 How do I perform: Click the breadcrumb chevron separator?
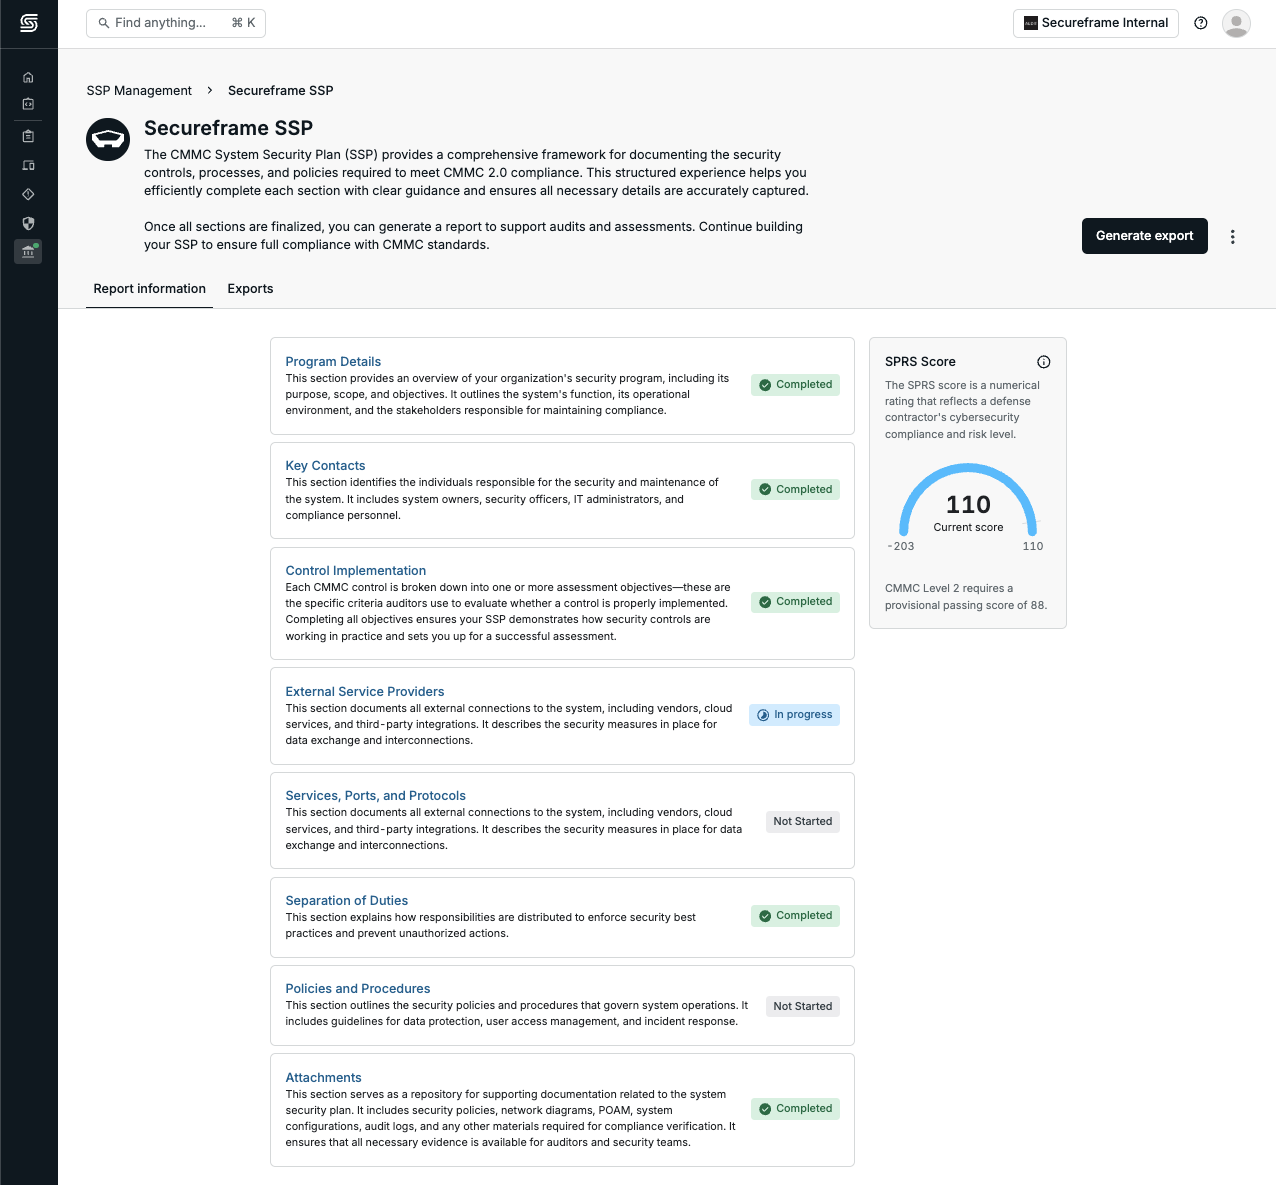[x=210, y=90]
